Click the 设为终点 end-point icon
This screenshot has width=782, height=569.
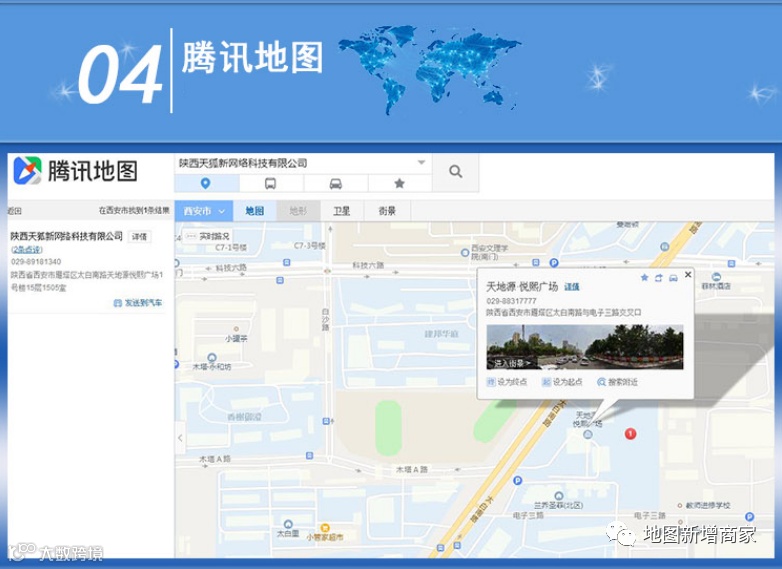[x=491, y=382]
